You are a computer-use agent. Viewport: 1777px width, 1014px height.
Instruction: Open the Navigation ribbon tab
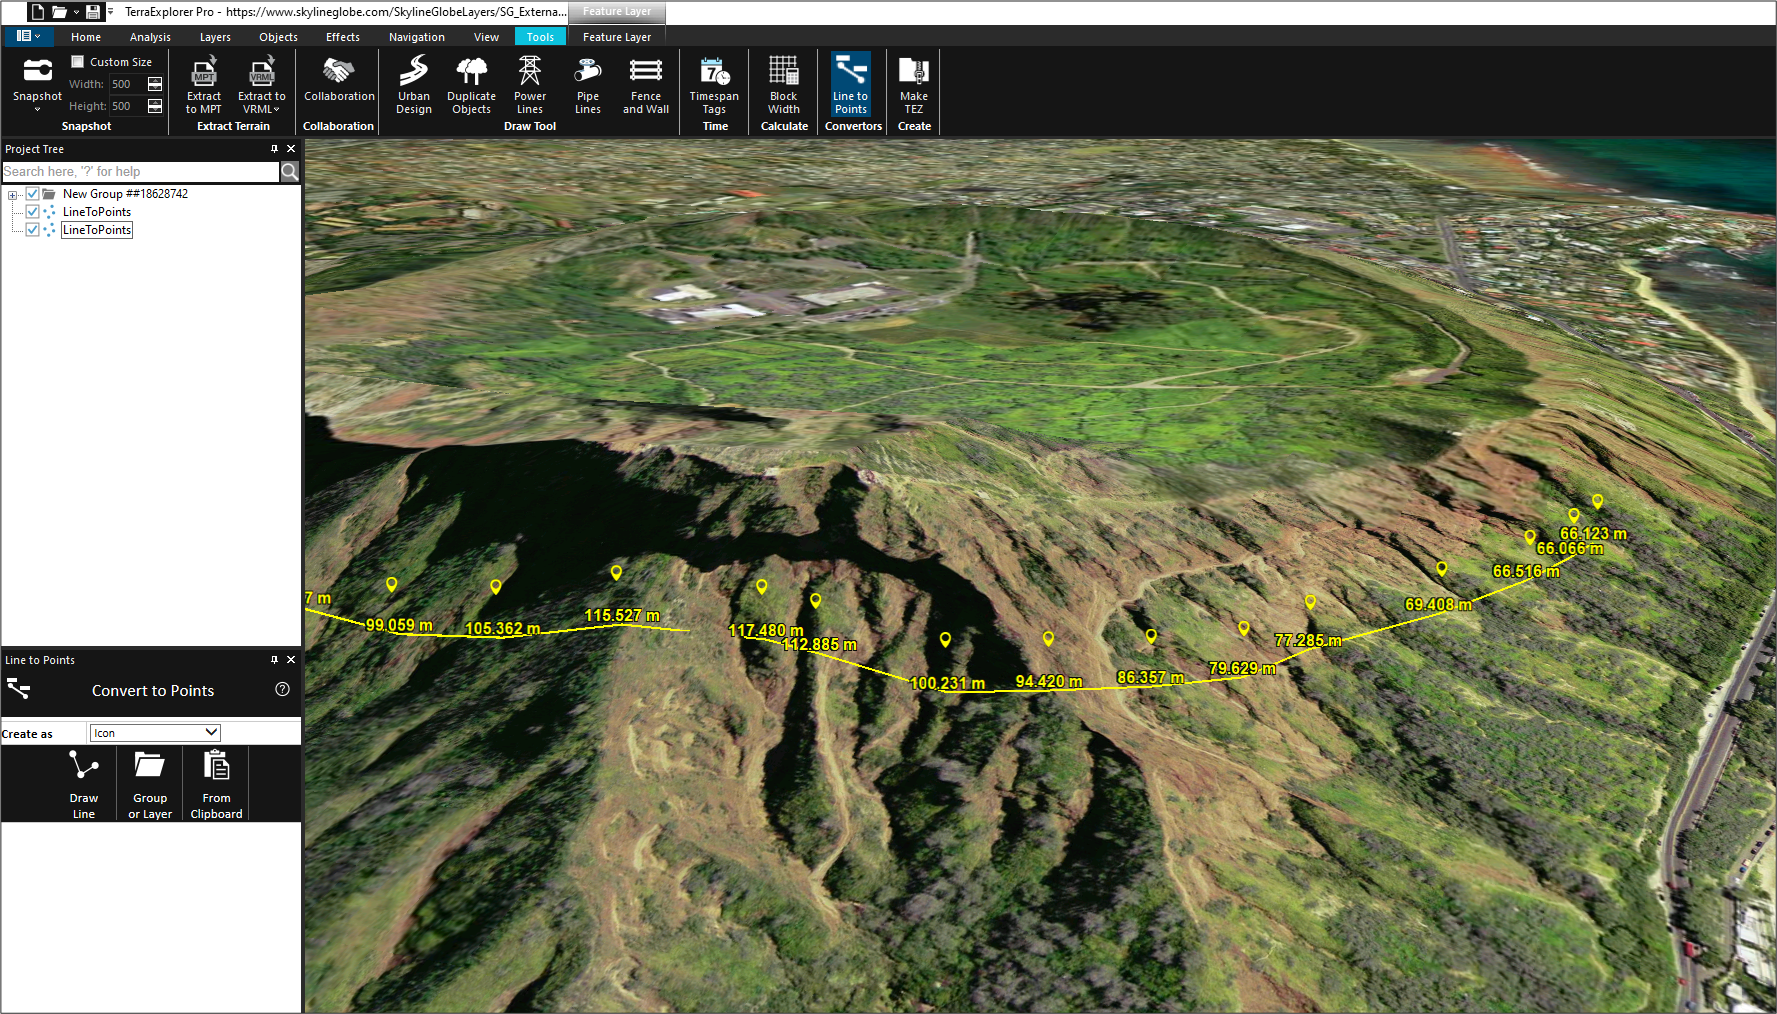[x=416, y=37]
